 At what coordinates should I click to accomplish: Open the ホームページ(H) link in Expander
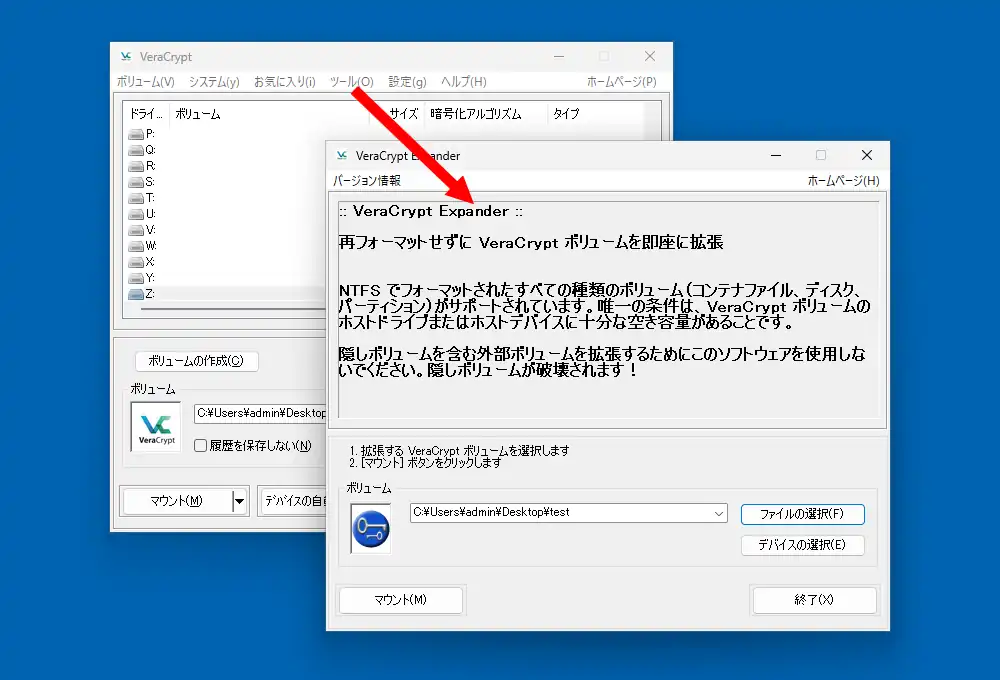[x=839, y=180]
